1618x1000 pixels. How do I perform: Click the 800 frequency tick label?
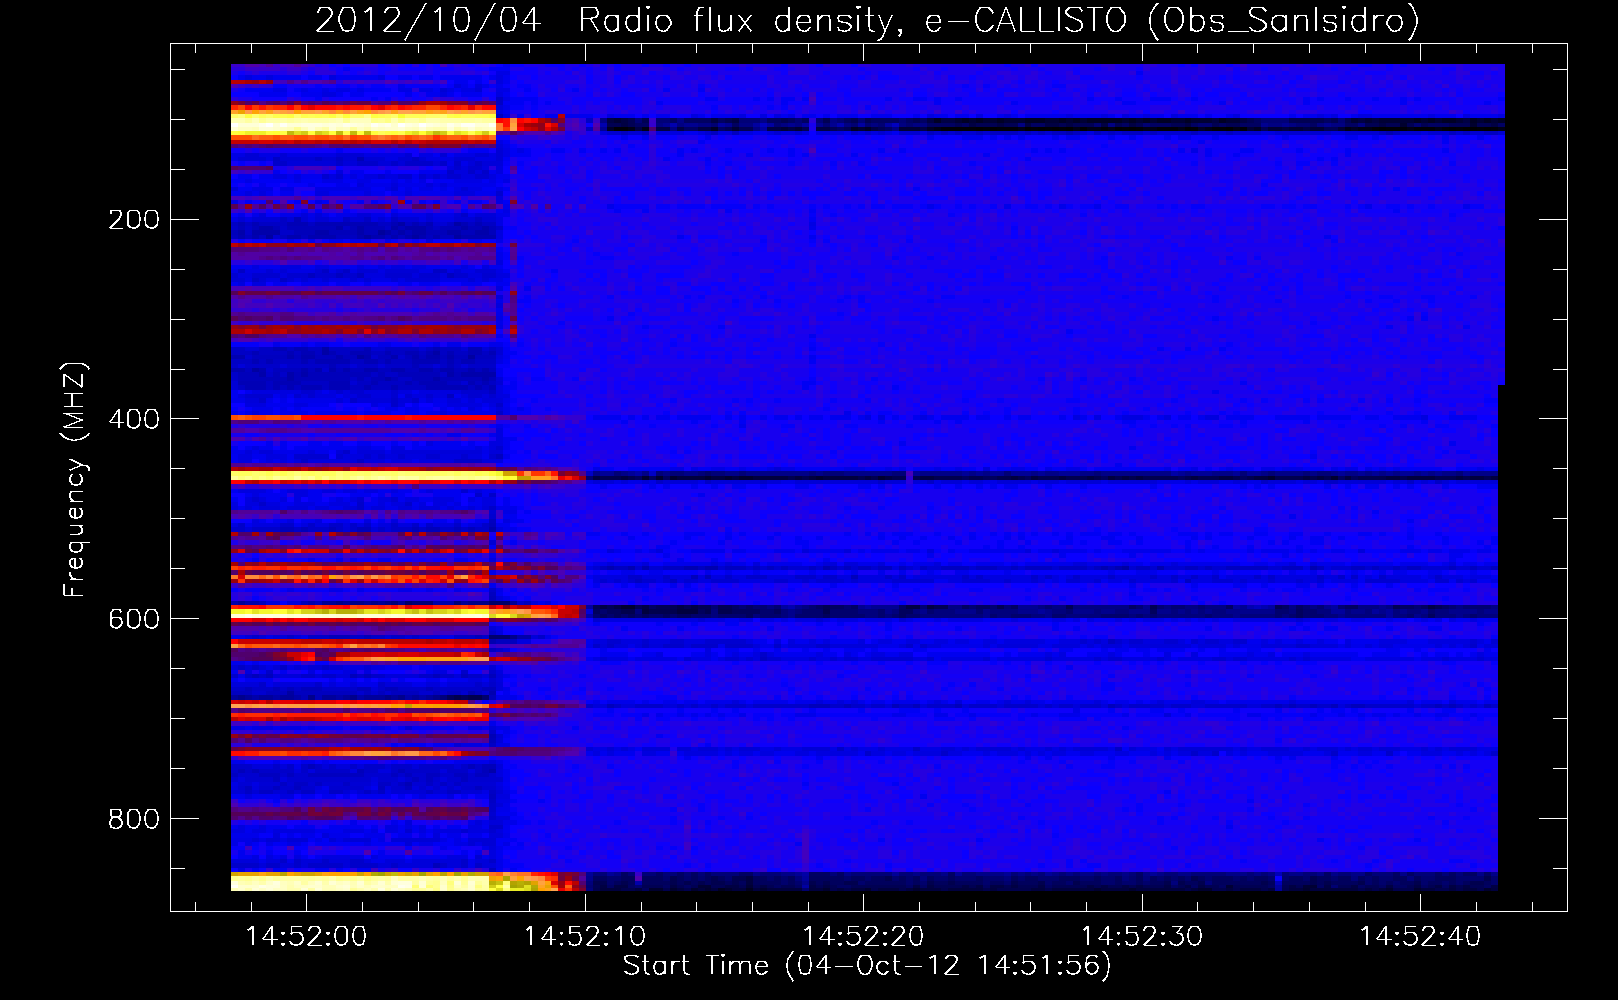click(x=134, y=819)
